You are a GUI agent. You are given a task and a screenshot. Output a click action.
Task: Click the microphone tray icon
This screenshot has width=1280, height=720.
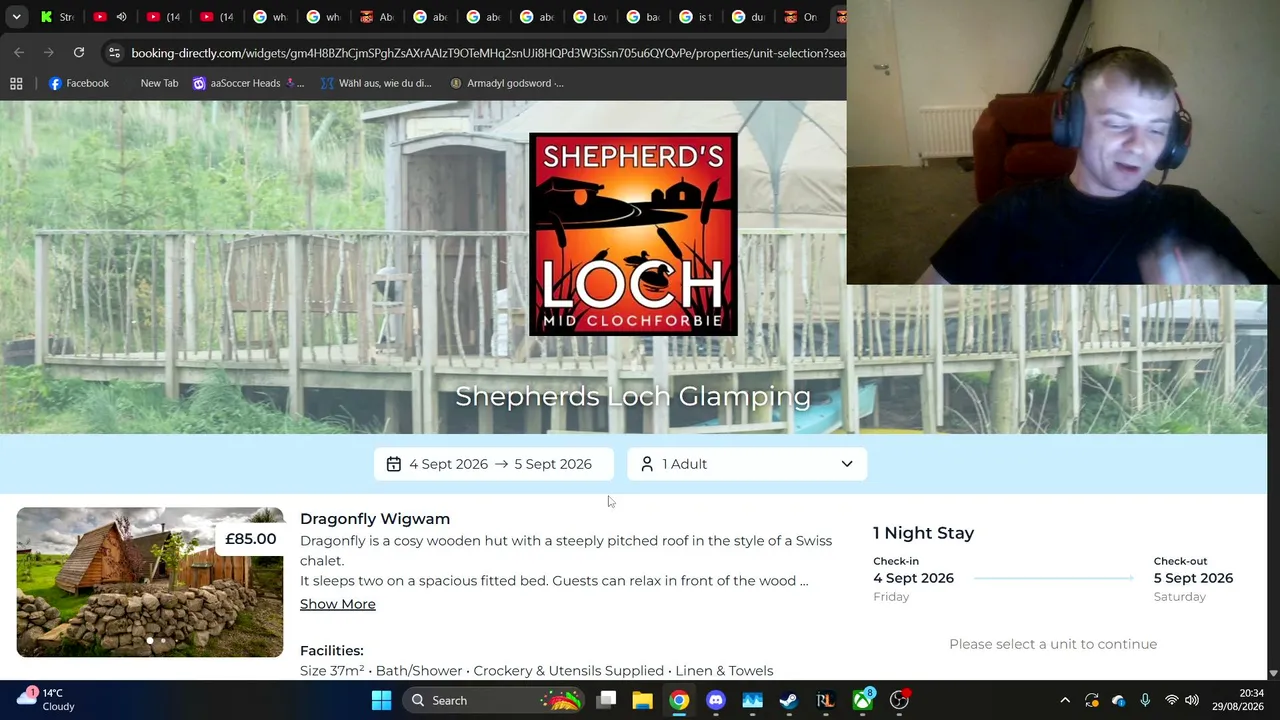point(1145,700)
